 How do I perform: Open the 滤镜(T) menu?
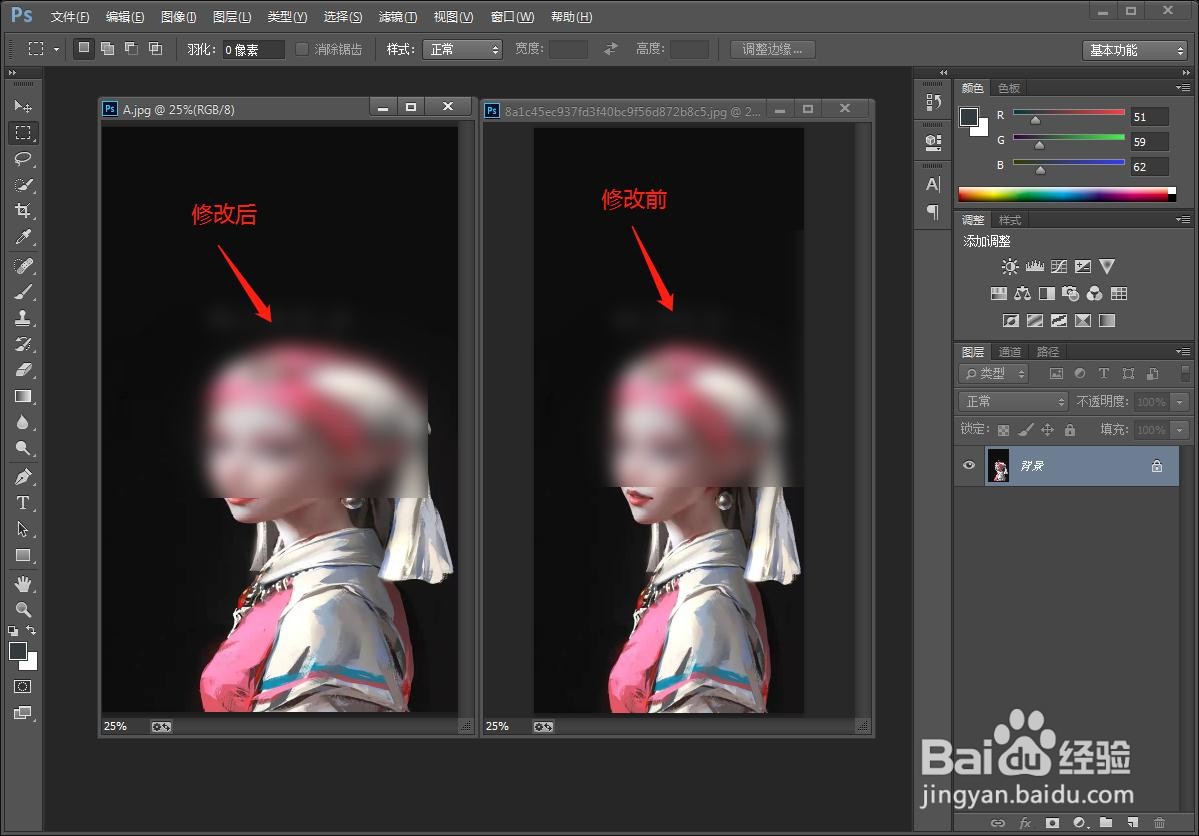398,17
